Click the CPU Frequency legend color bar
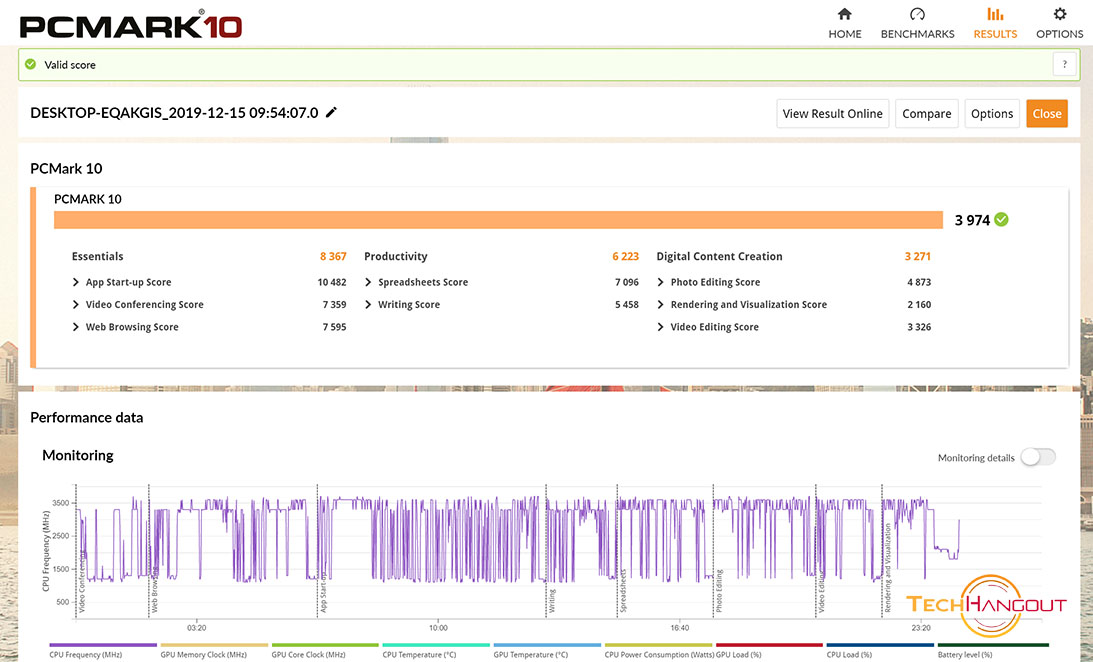This screenshot has width=1093, height=662. pyautogui.click(x=103, y=645)
